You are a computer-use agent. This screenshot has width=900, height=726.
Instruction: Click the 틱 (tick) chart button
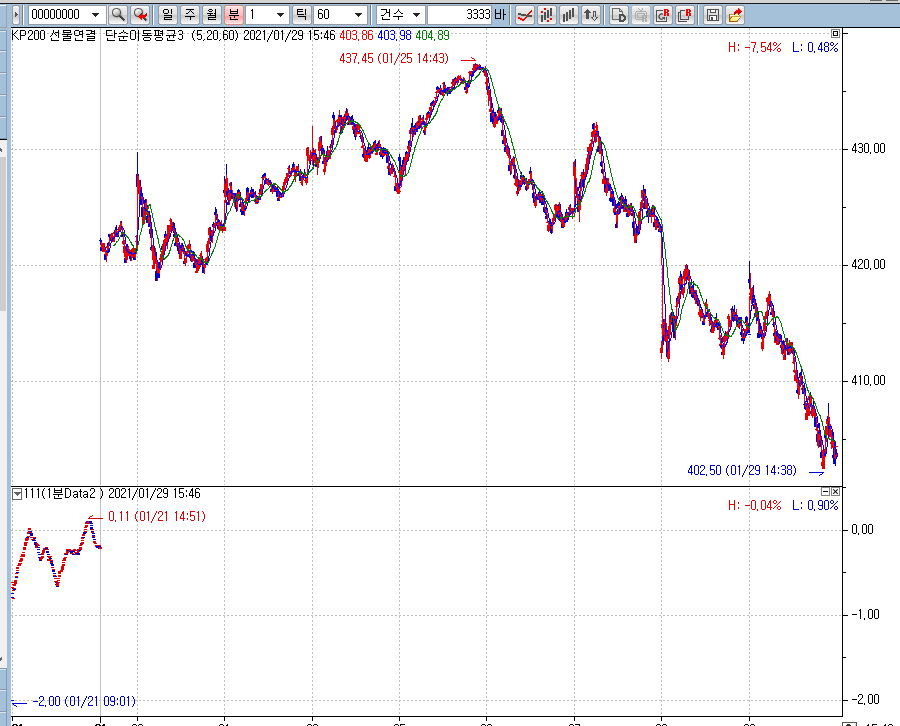click(x=301, y=15)
